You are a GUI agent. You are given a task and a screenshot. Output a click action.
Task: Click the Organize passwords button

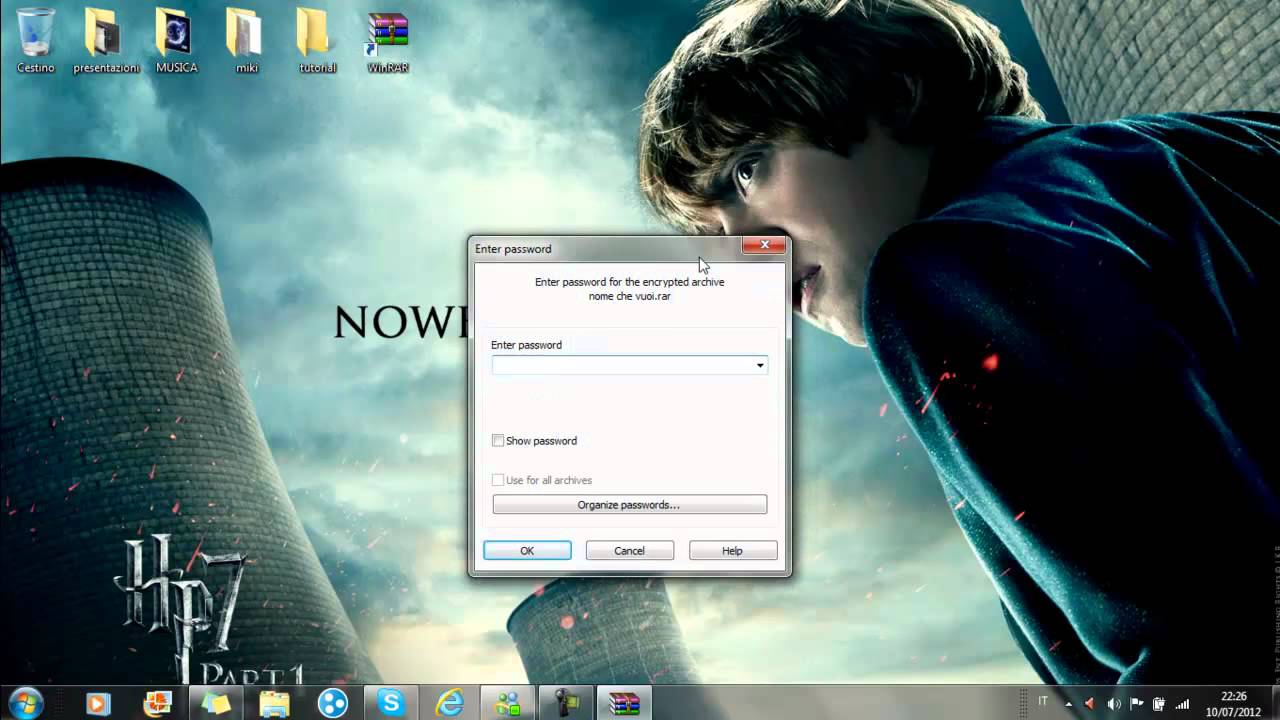click(x=629, y=505)
